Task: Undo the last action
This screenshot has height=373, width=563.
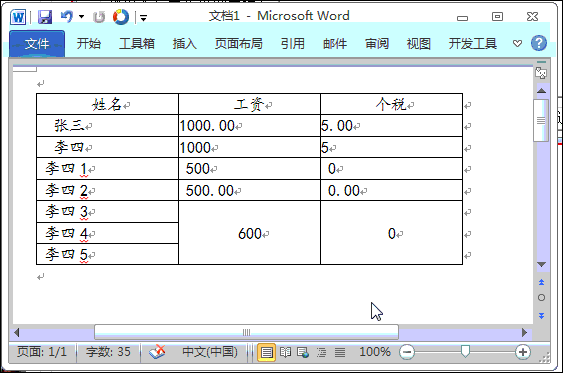Action: [67, 17]
